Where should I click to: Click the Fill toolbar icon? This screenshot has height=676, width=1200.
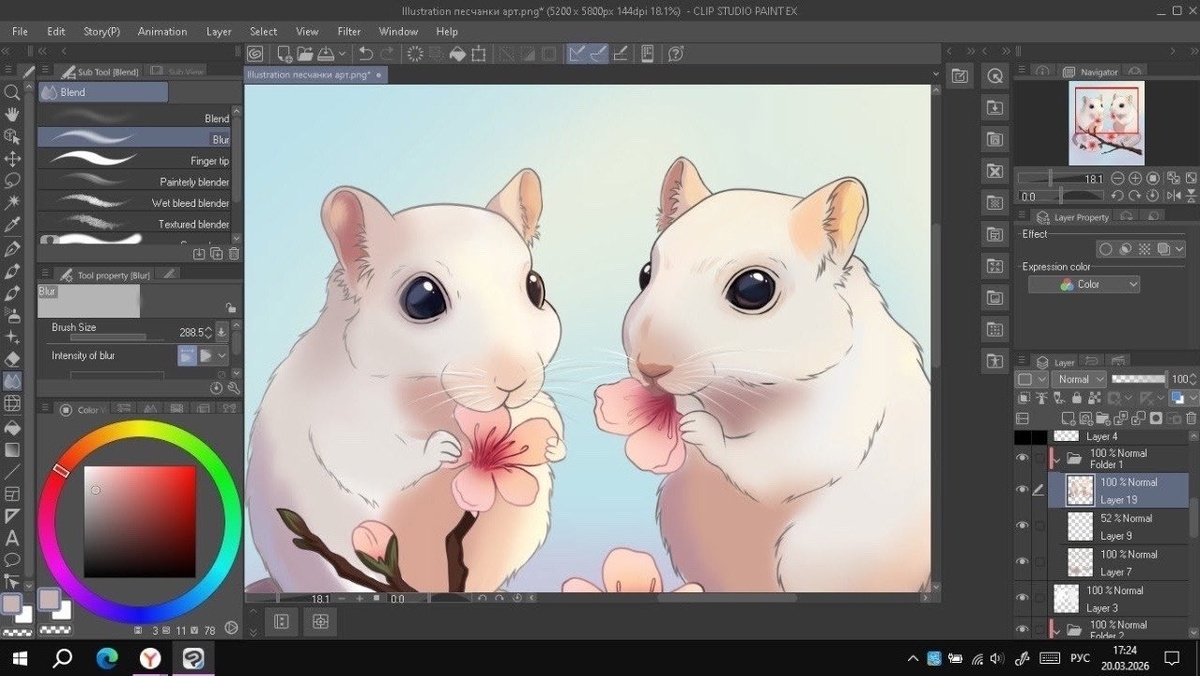click(457, 53)
